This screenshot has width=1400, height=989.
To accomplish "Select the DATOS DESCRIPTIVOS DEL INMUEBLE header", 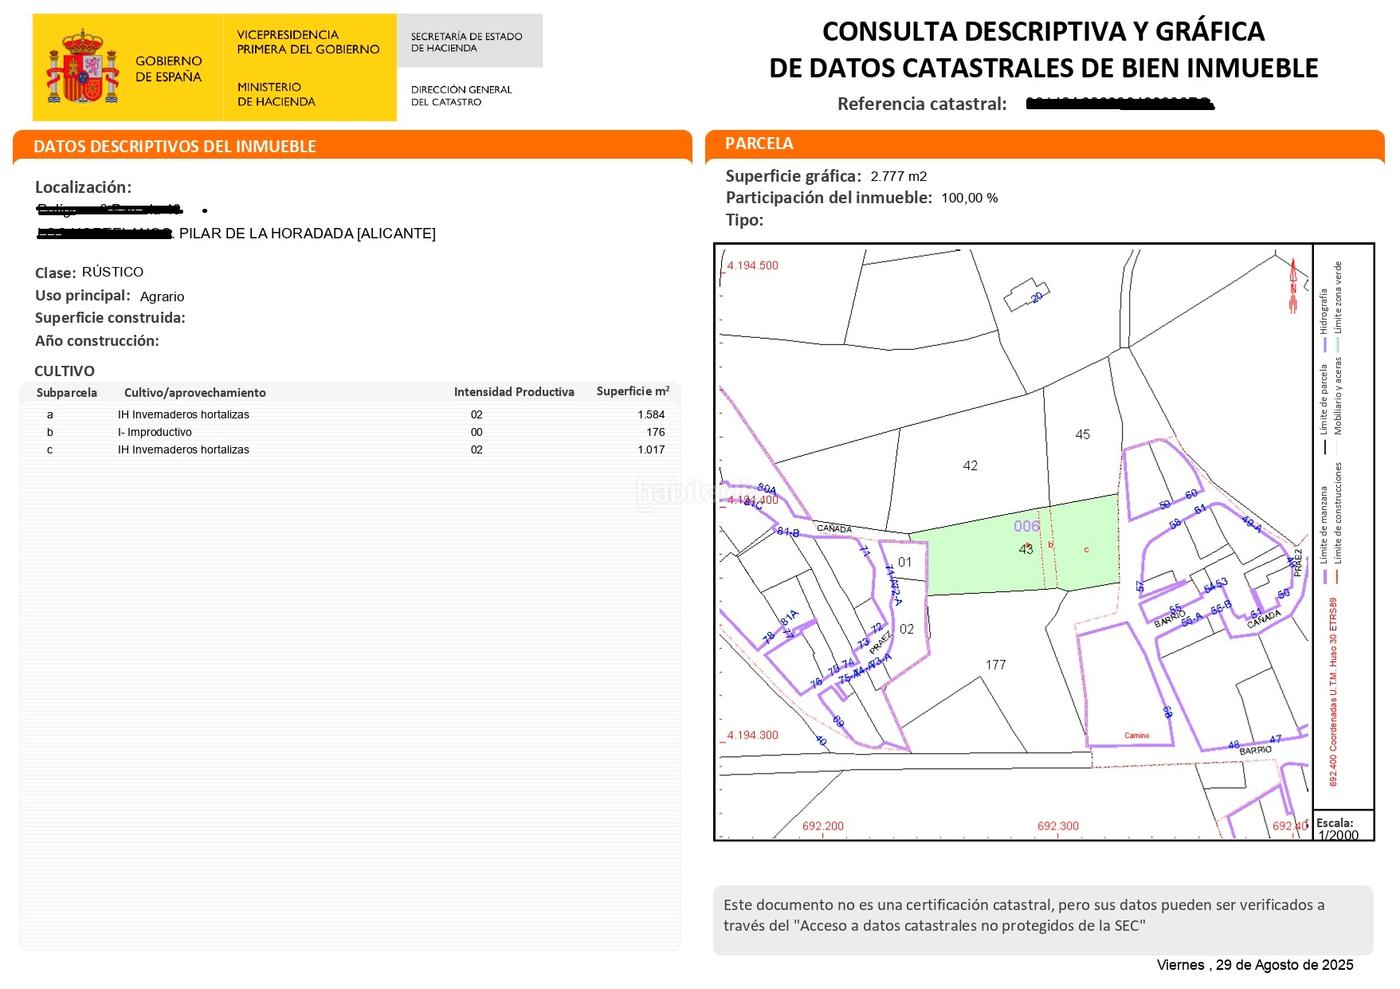I will (x=175, y=146).
